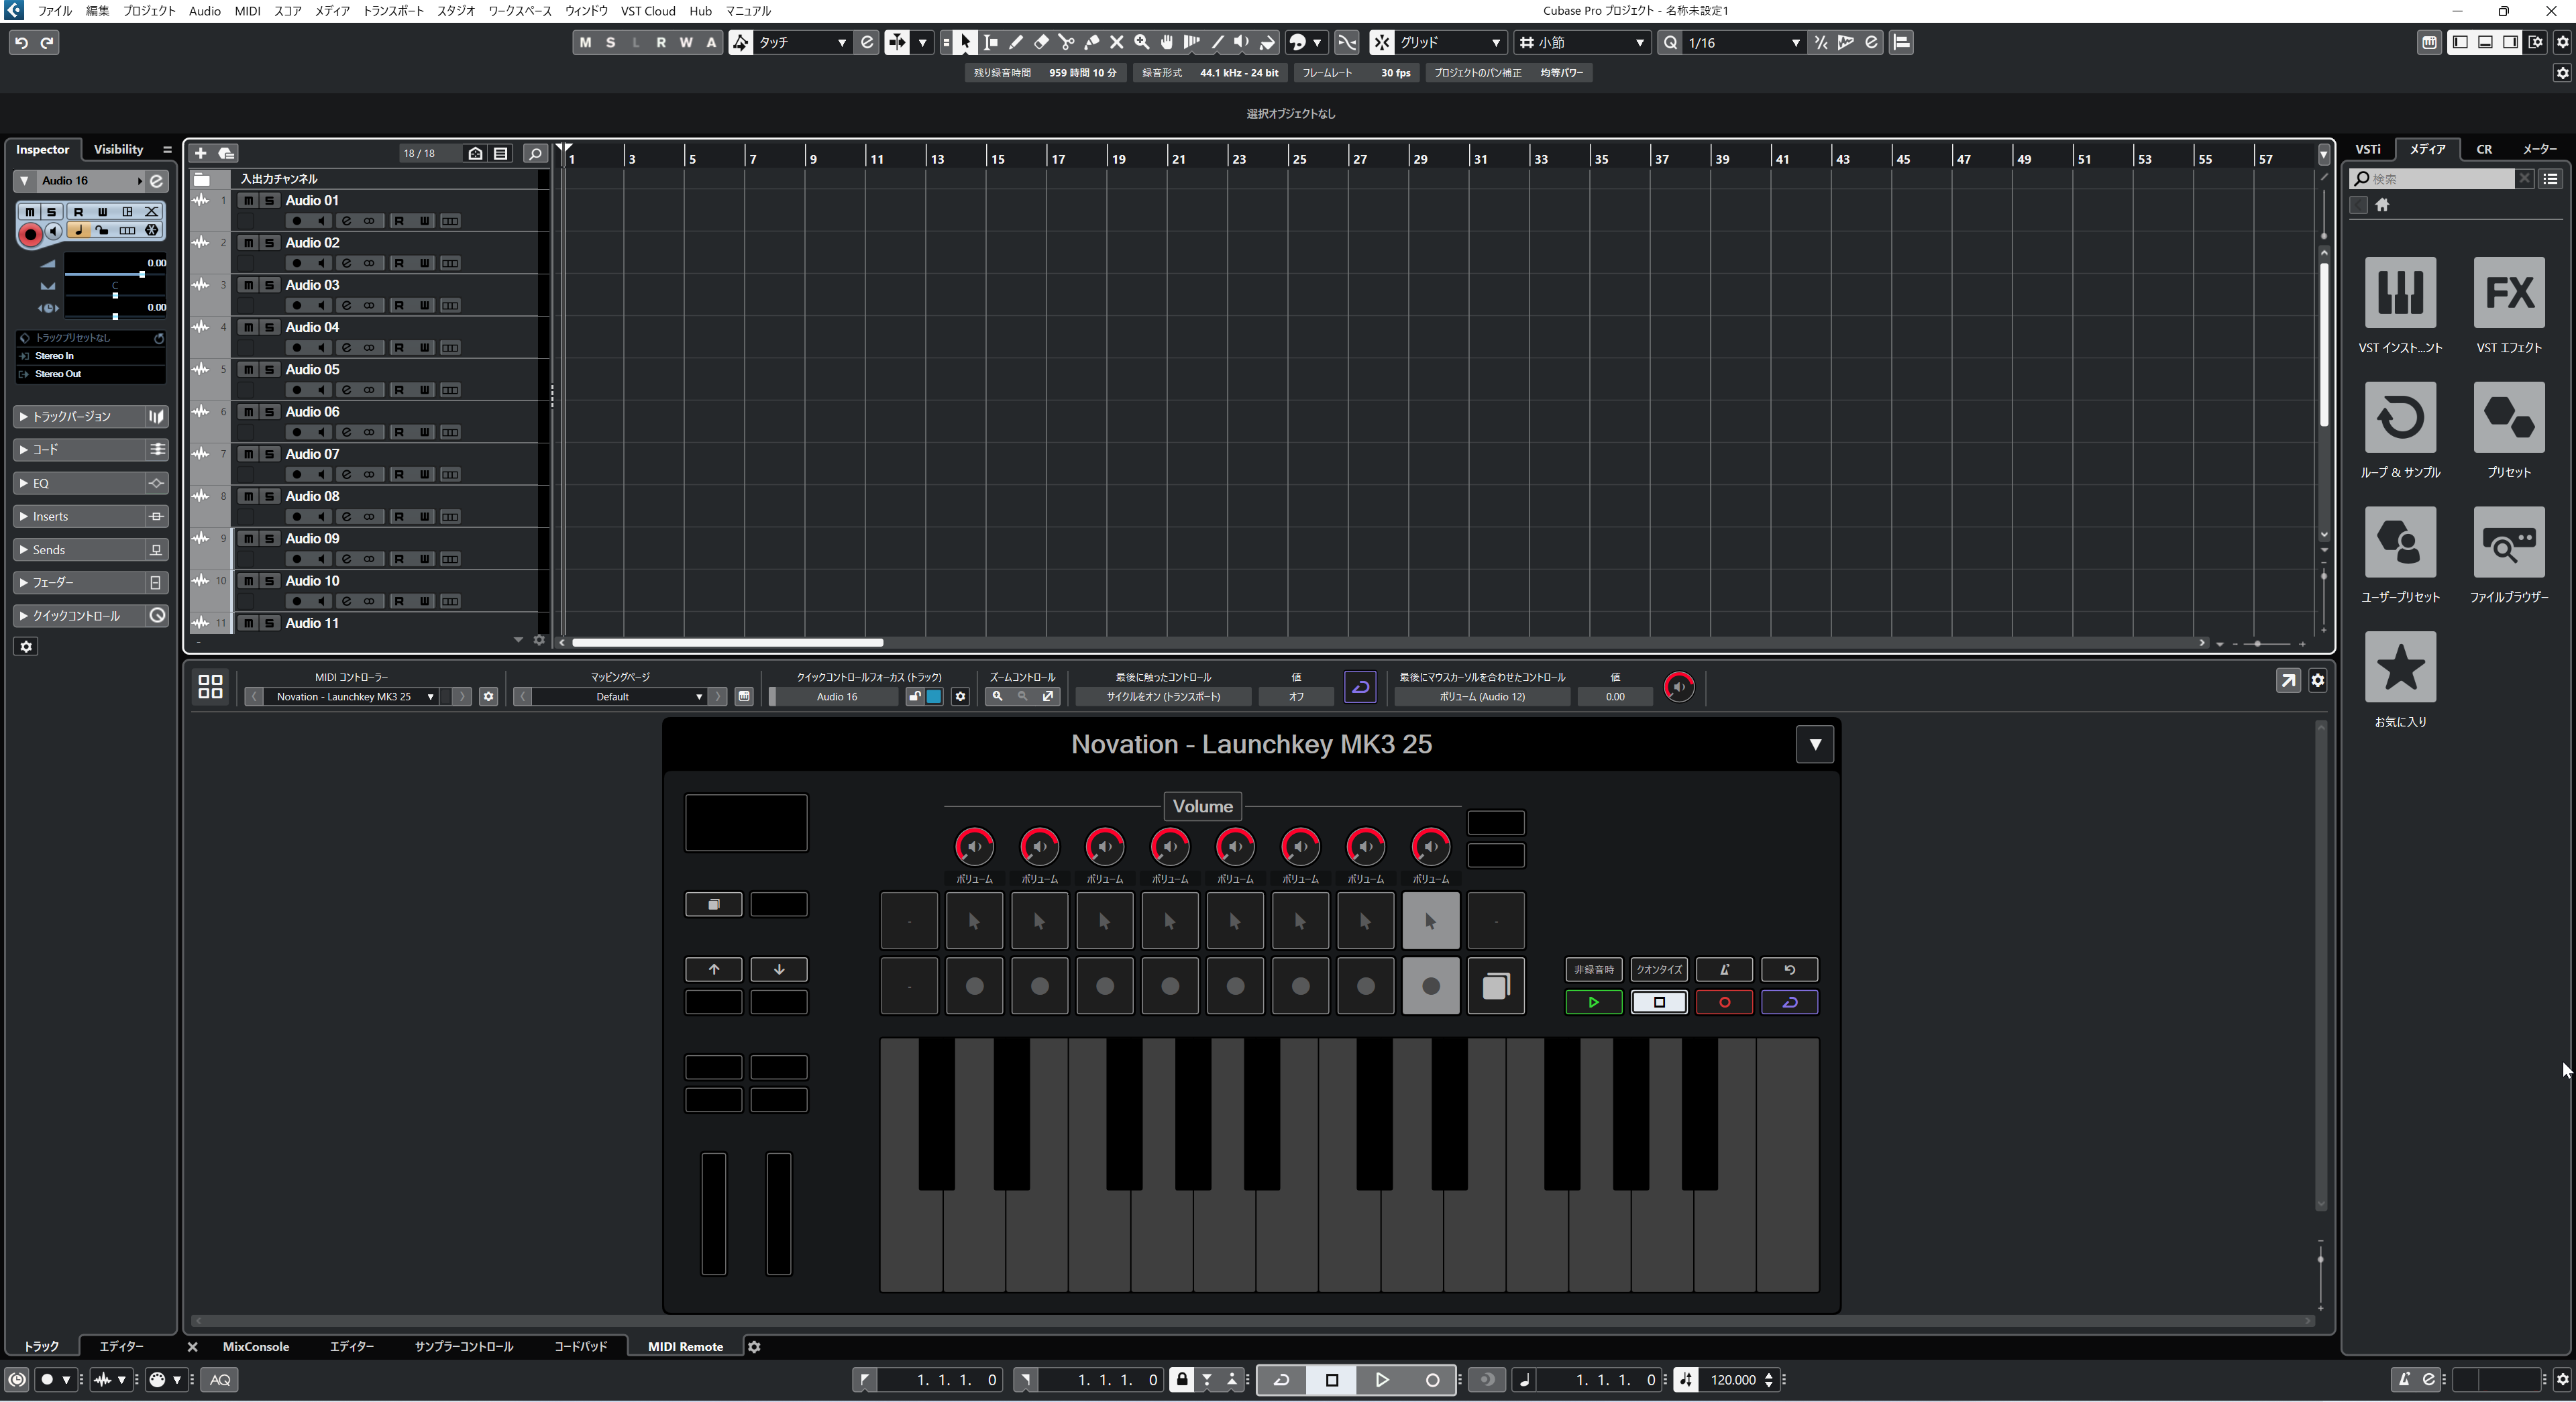Adjust the eighth ボリューム knob on Launchkey
Screen dimensions: 2576x1402
(1431, 846)
